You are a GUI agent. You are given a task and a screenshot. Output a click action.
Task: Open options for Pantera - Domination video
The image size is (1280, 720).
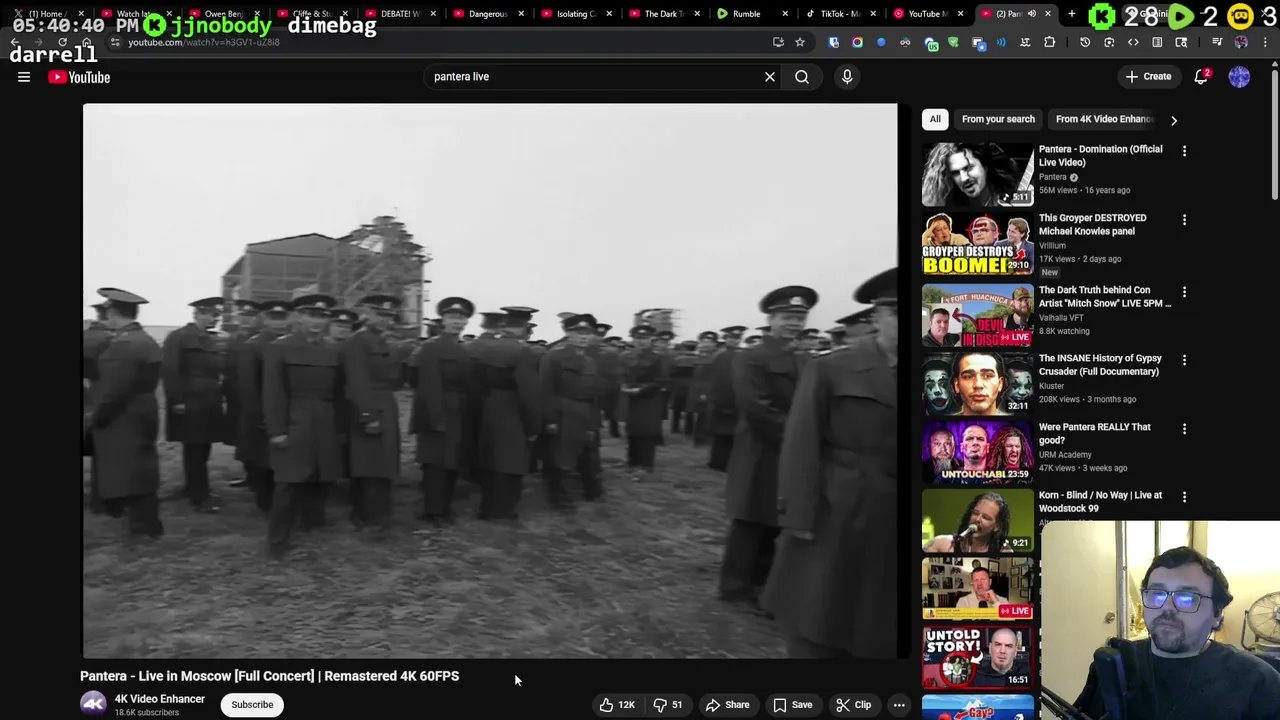click(x=1184, y=151)
